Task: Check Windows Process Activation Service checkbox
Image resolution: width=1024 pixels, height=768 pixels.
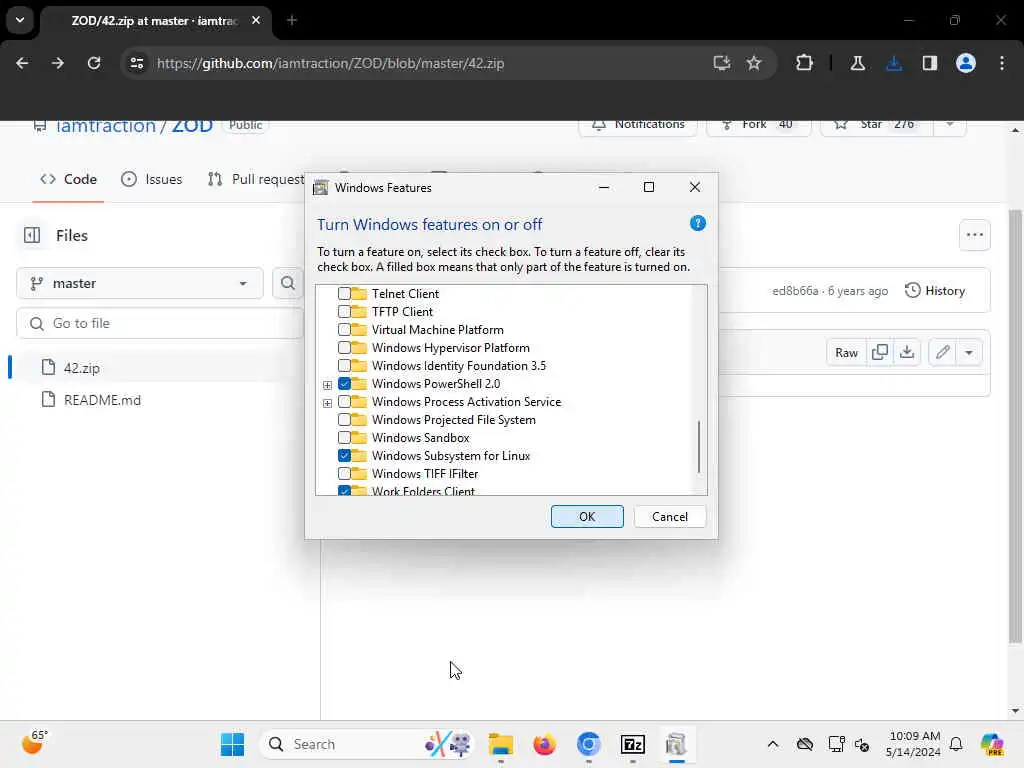Action: click(344, 402)
